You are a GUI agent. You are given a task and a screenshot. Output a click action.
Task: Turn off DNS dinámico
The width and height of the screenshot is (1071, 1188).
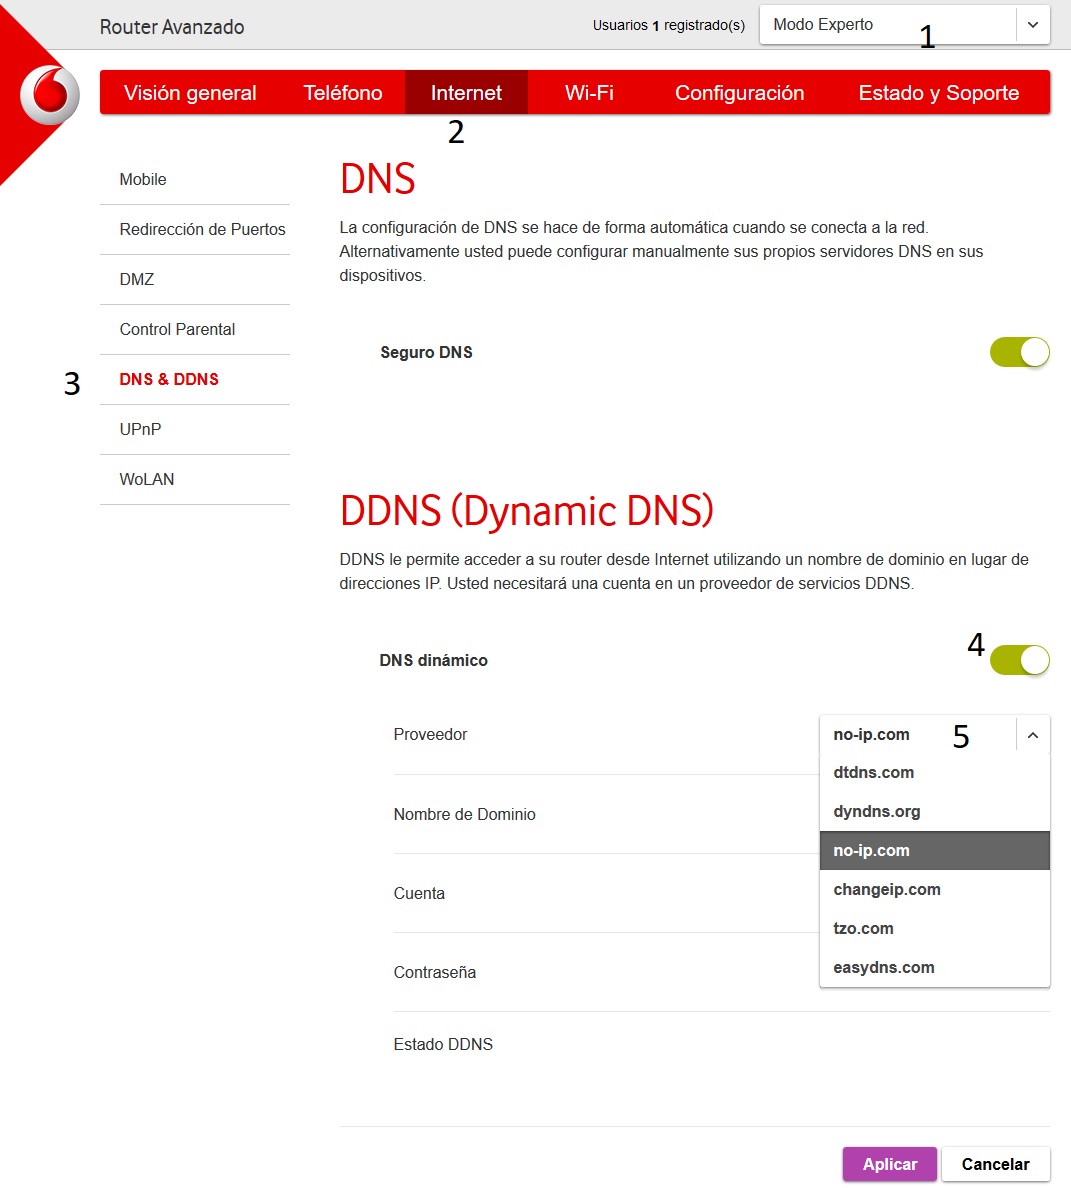pos(1019,660)
